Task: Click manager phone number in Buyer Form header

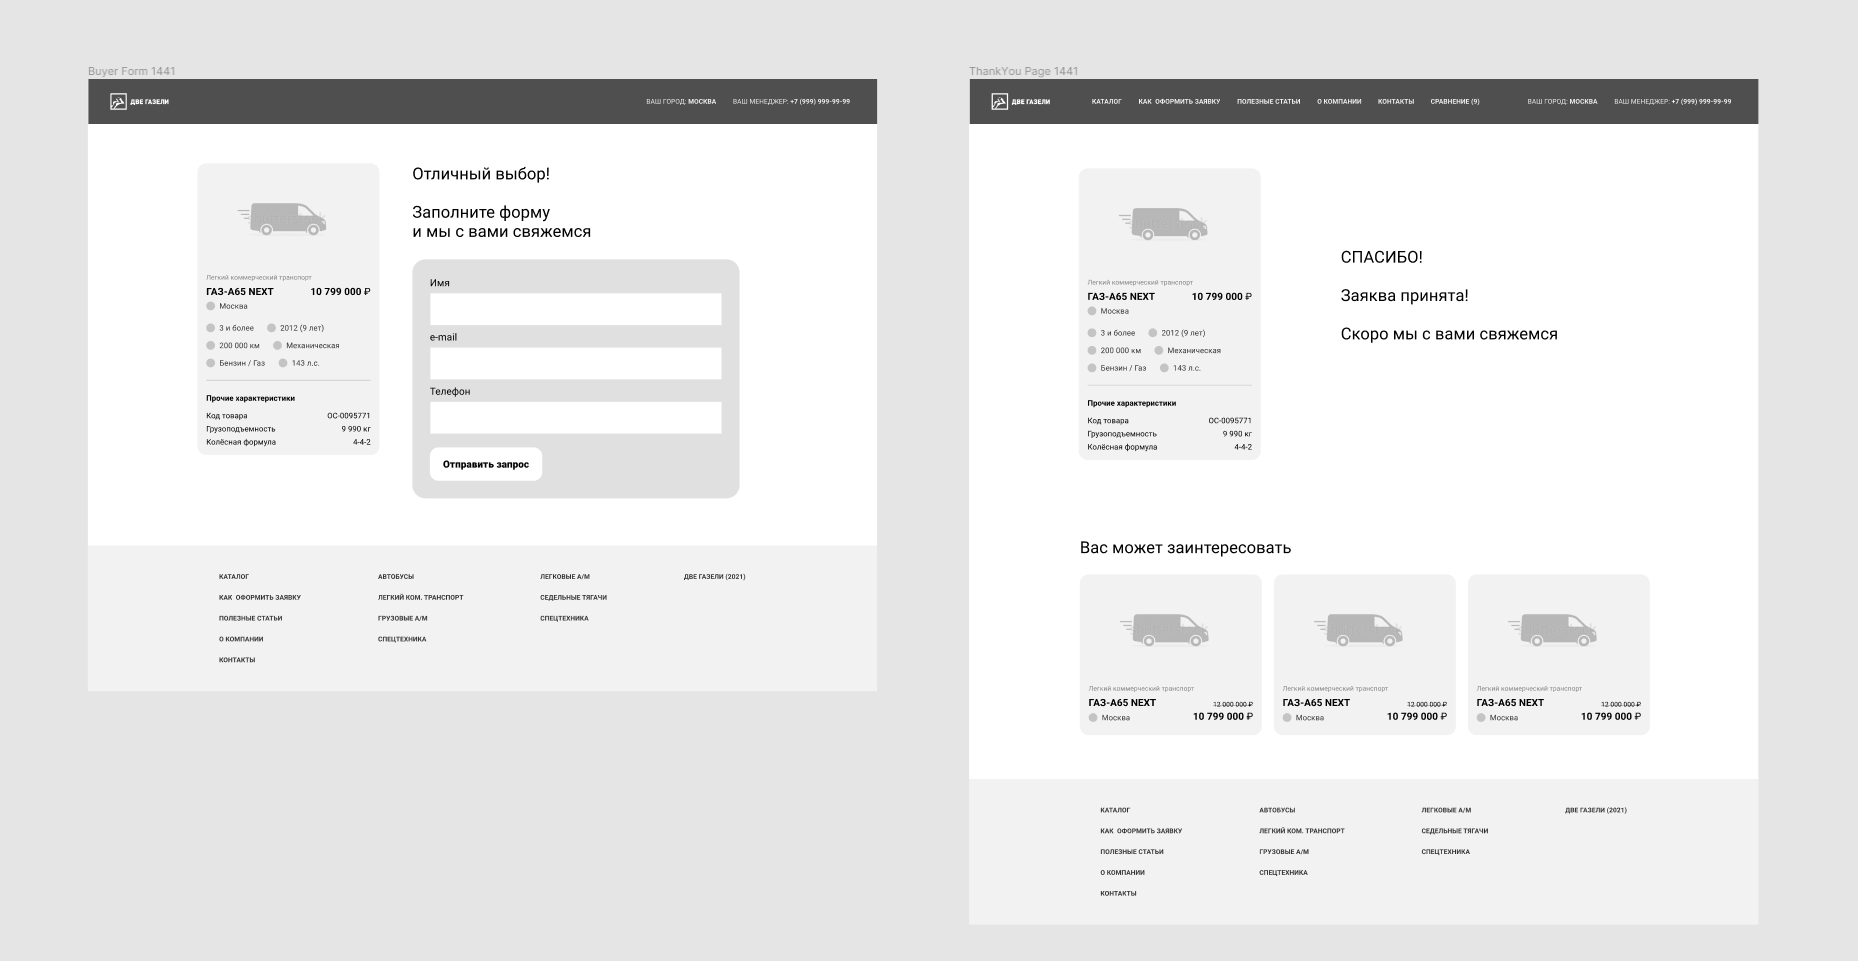Action: (820, 102)
